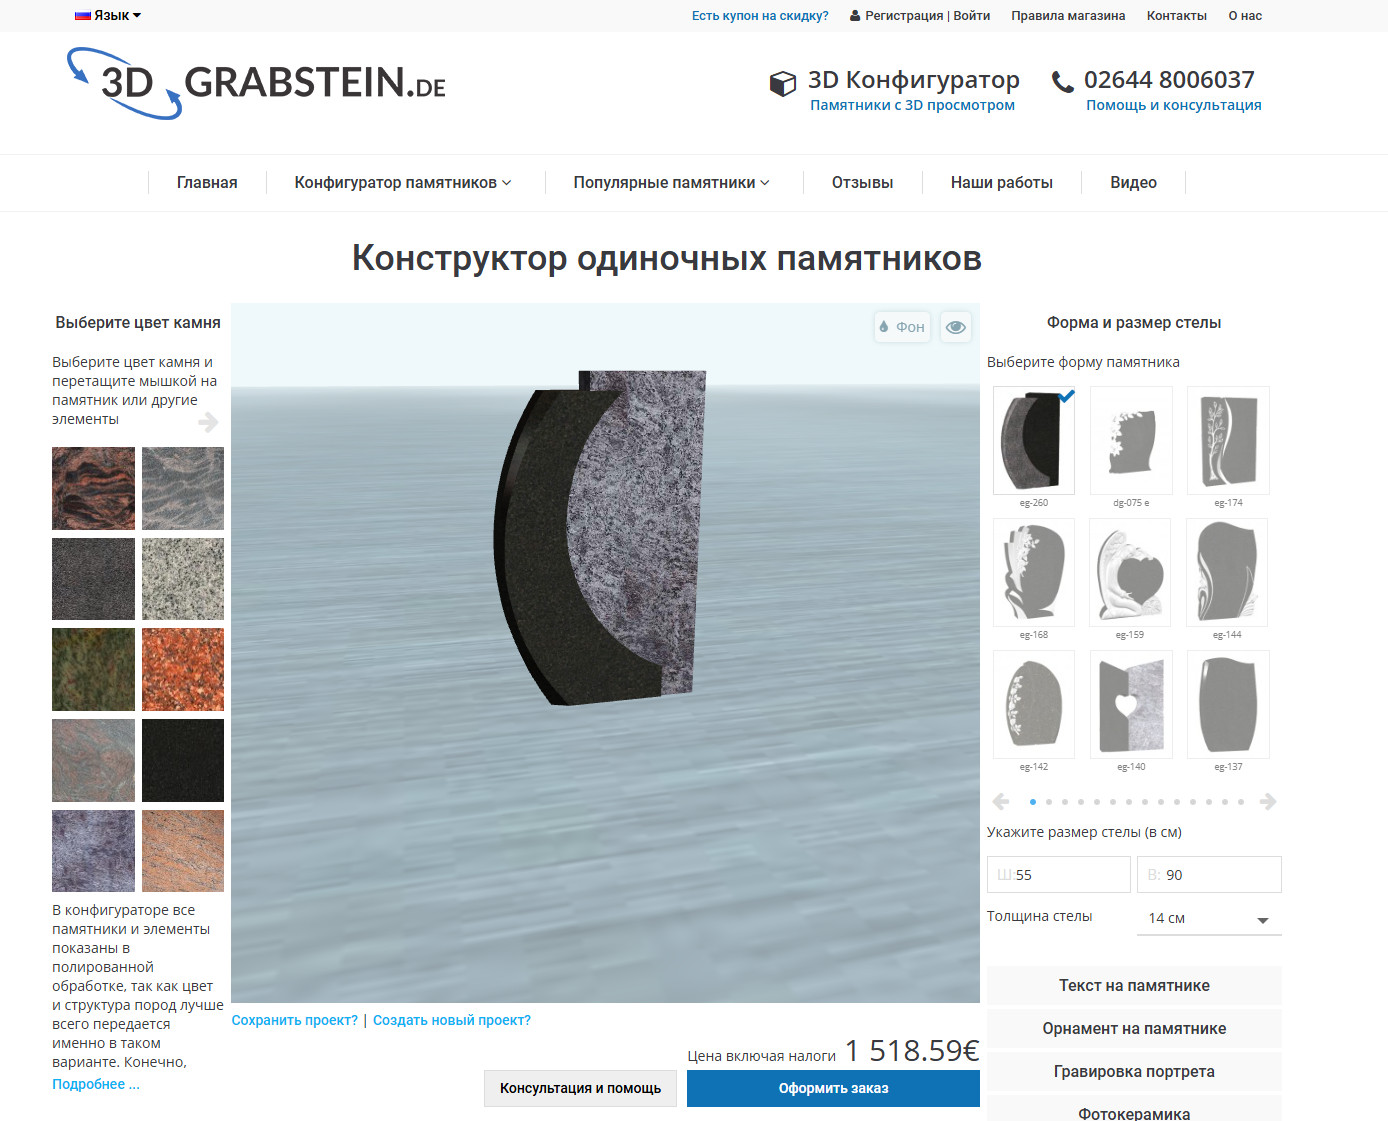The height and width of the screenshot is (1121, 1388).
Task: Select the currently checked eg-260 monument shape
Action: 1033,440
